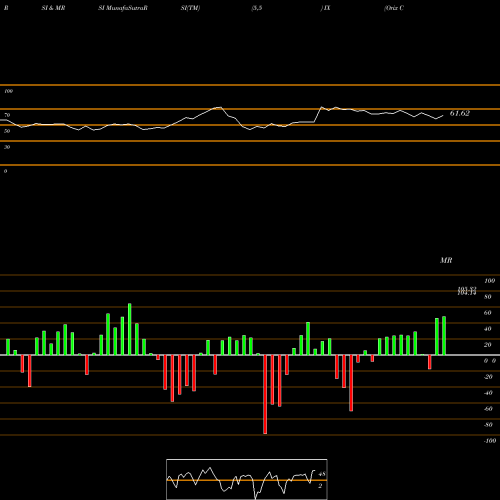This screenshot has height=500, width=500.
Task: Click the "(Orix C" header text
Action: coord(394,8)
